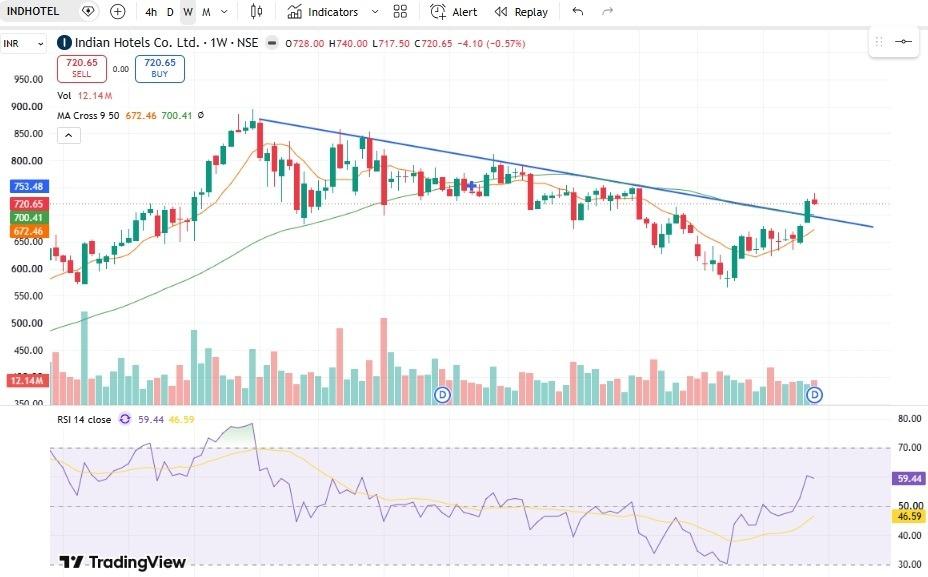928x577 pixels.
Task: Click the 720.65 BUY button
Action: (160, 68)
